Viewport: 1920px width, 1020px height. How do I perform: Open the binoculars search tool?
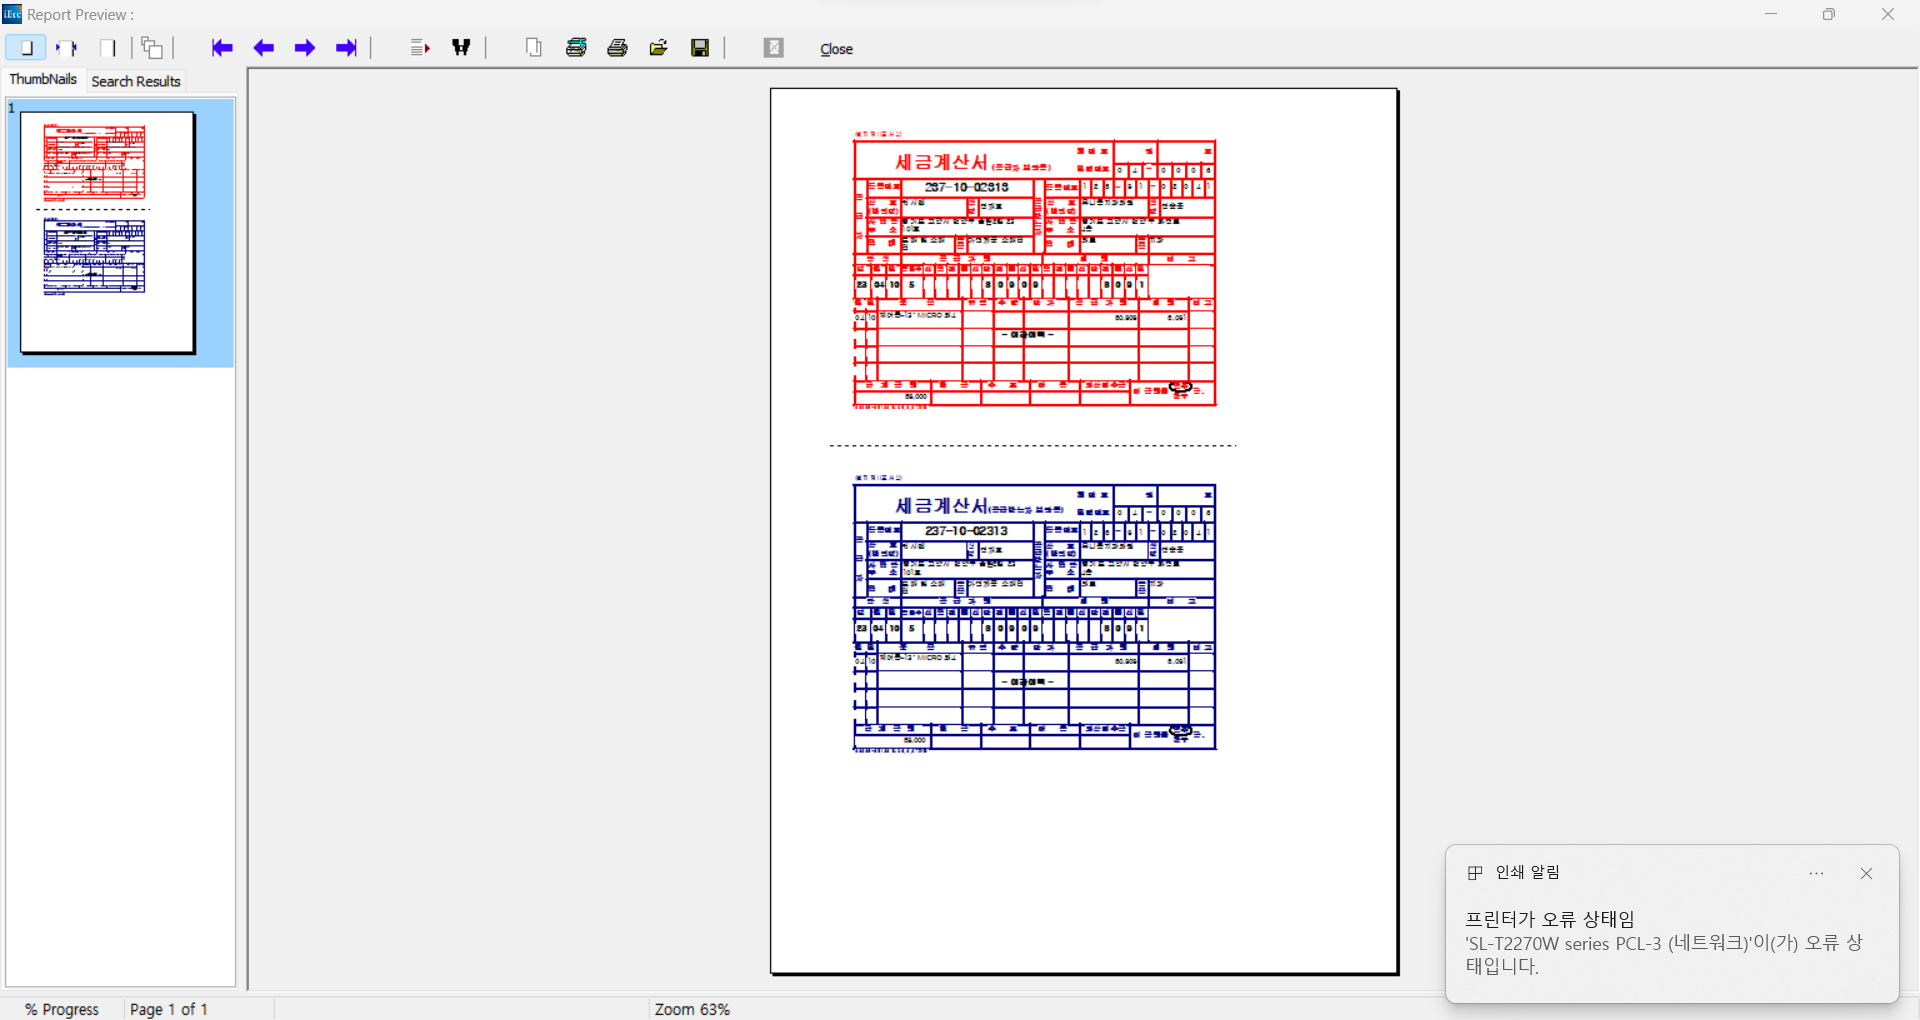click(x=461, y=48)
